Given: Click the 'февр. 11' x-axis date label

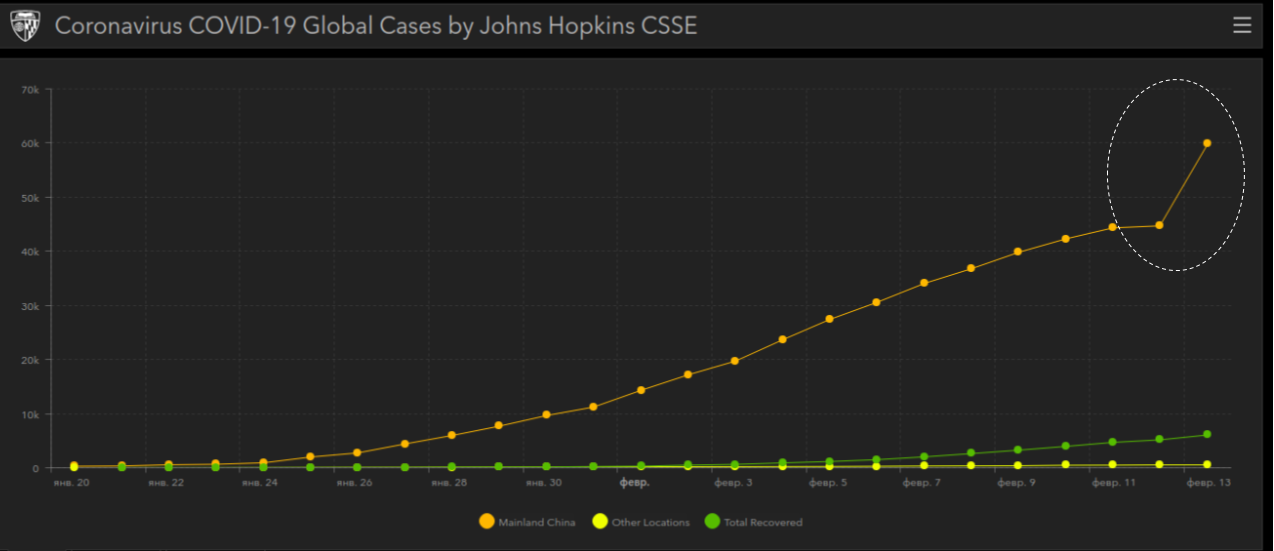Looking at the screenshot, I should pos(1113,482).
